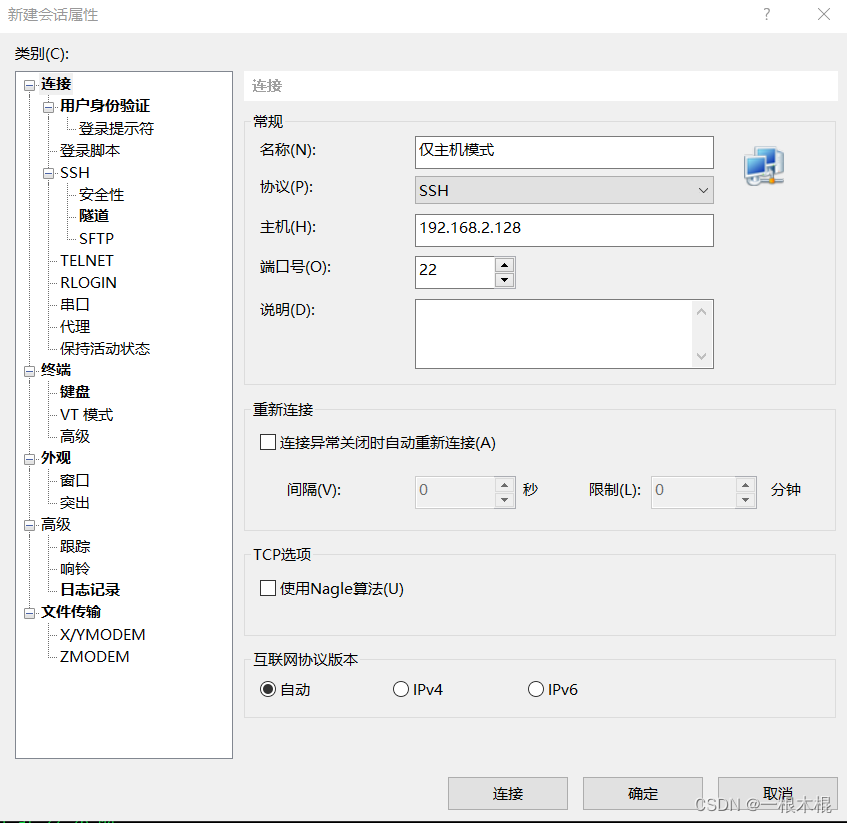
Task: Select SFTP in the tree
Action: click(x=96, y=238)
